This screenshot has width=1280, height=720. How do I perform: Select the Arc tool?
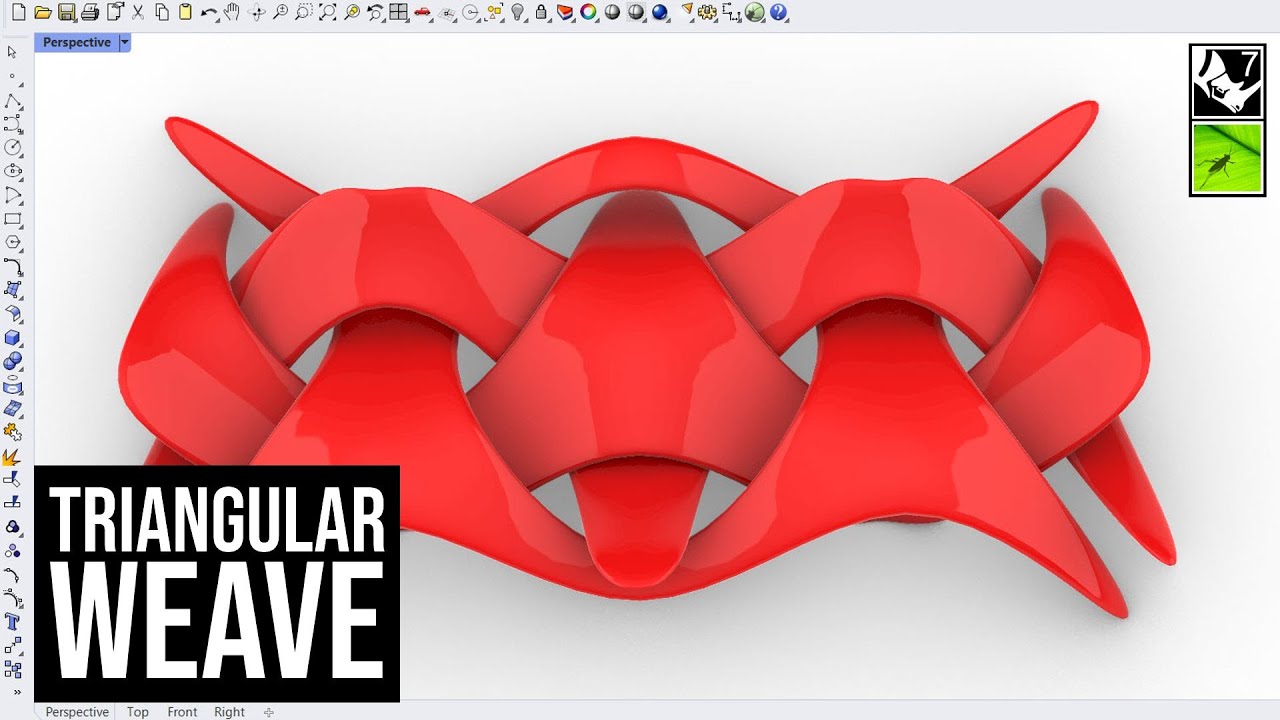[x=13, y=195]
